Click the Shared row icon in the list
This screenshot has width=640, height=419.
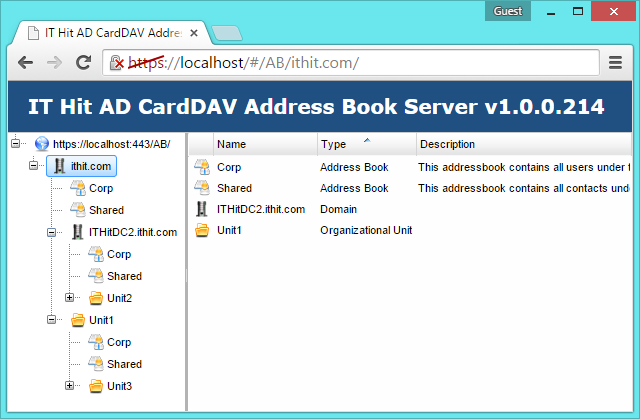202,188
